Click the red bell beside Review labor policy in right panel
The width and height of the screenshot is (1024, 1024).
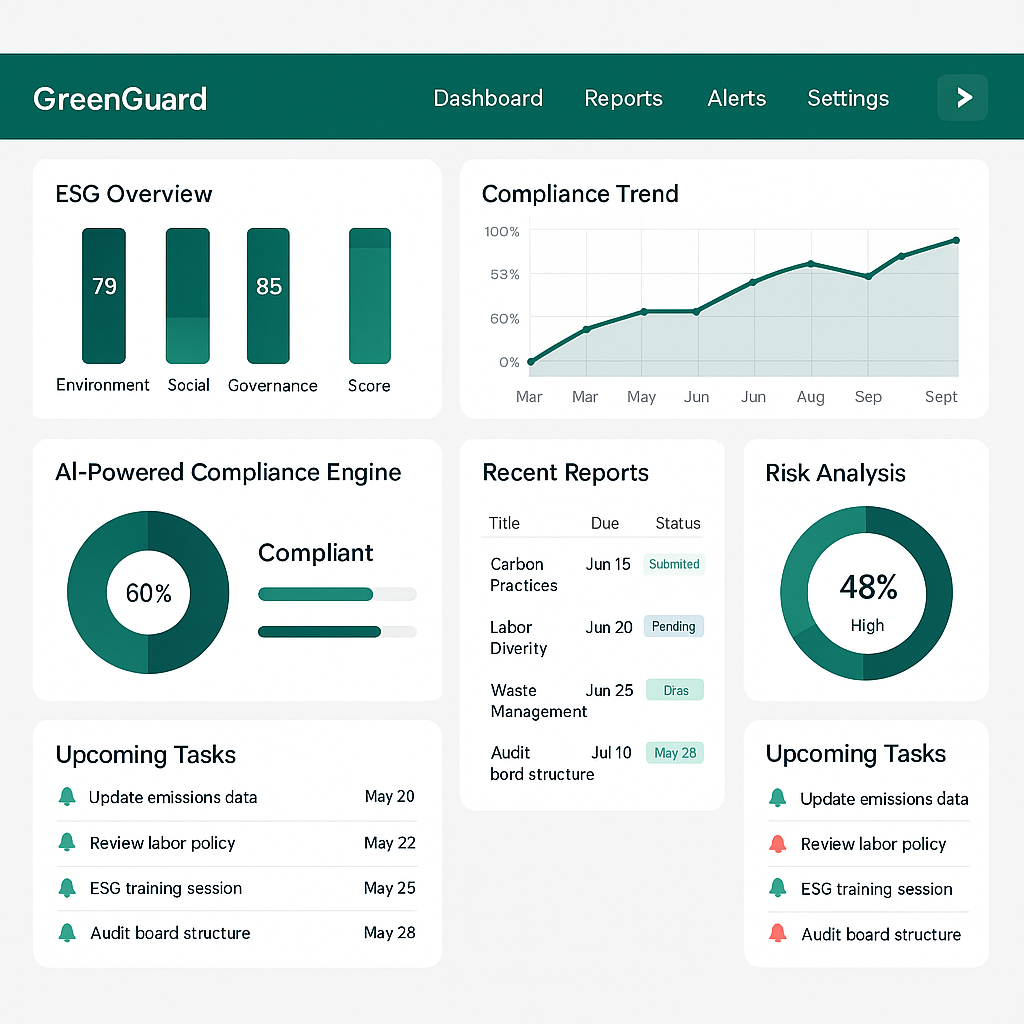pyautogui.click(x=777, y=844)
